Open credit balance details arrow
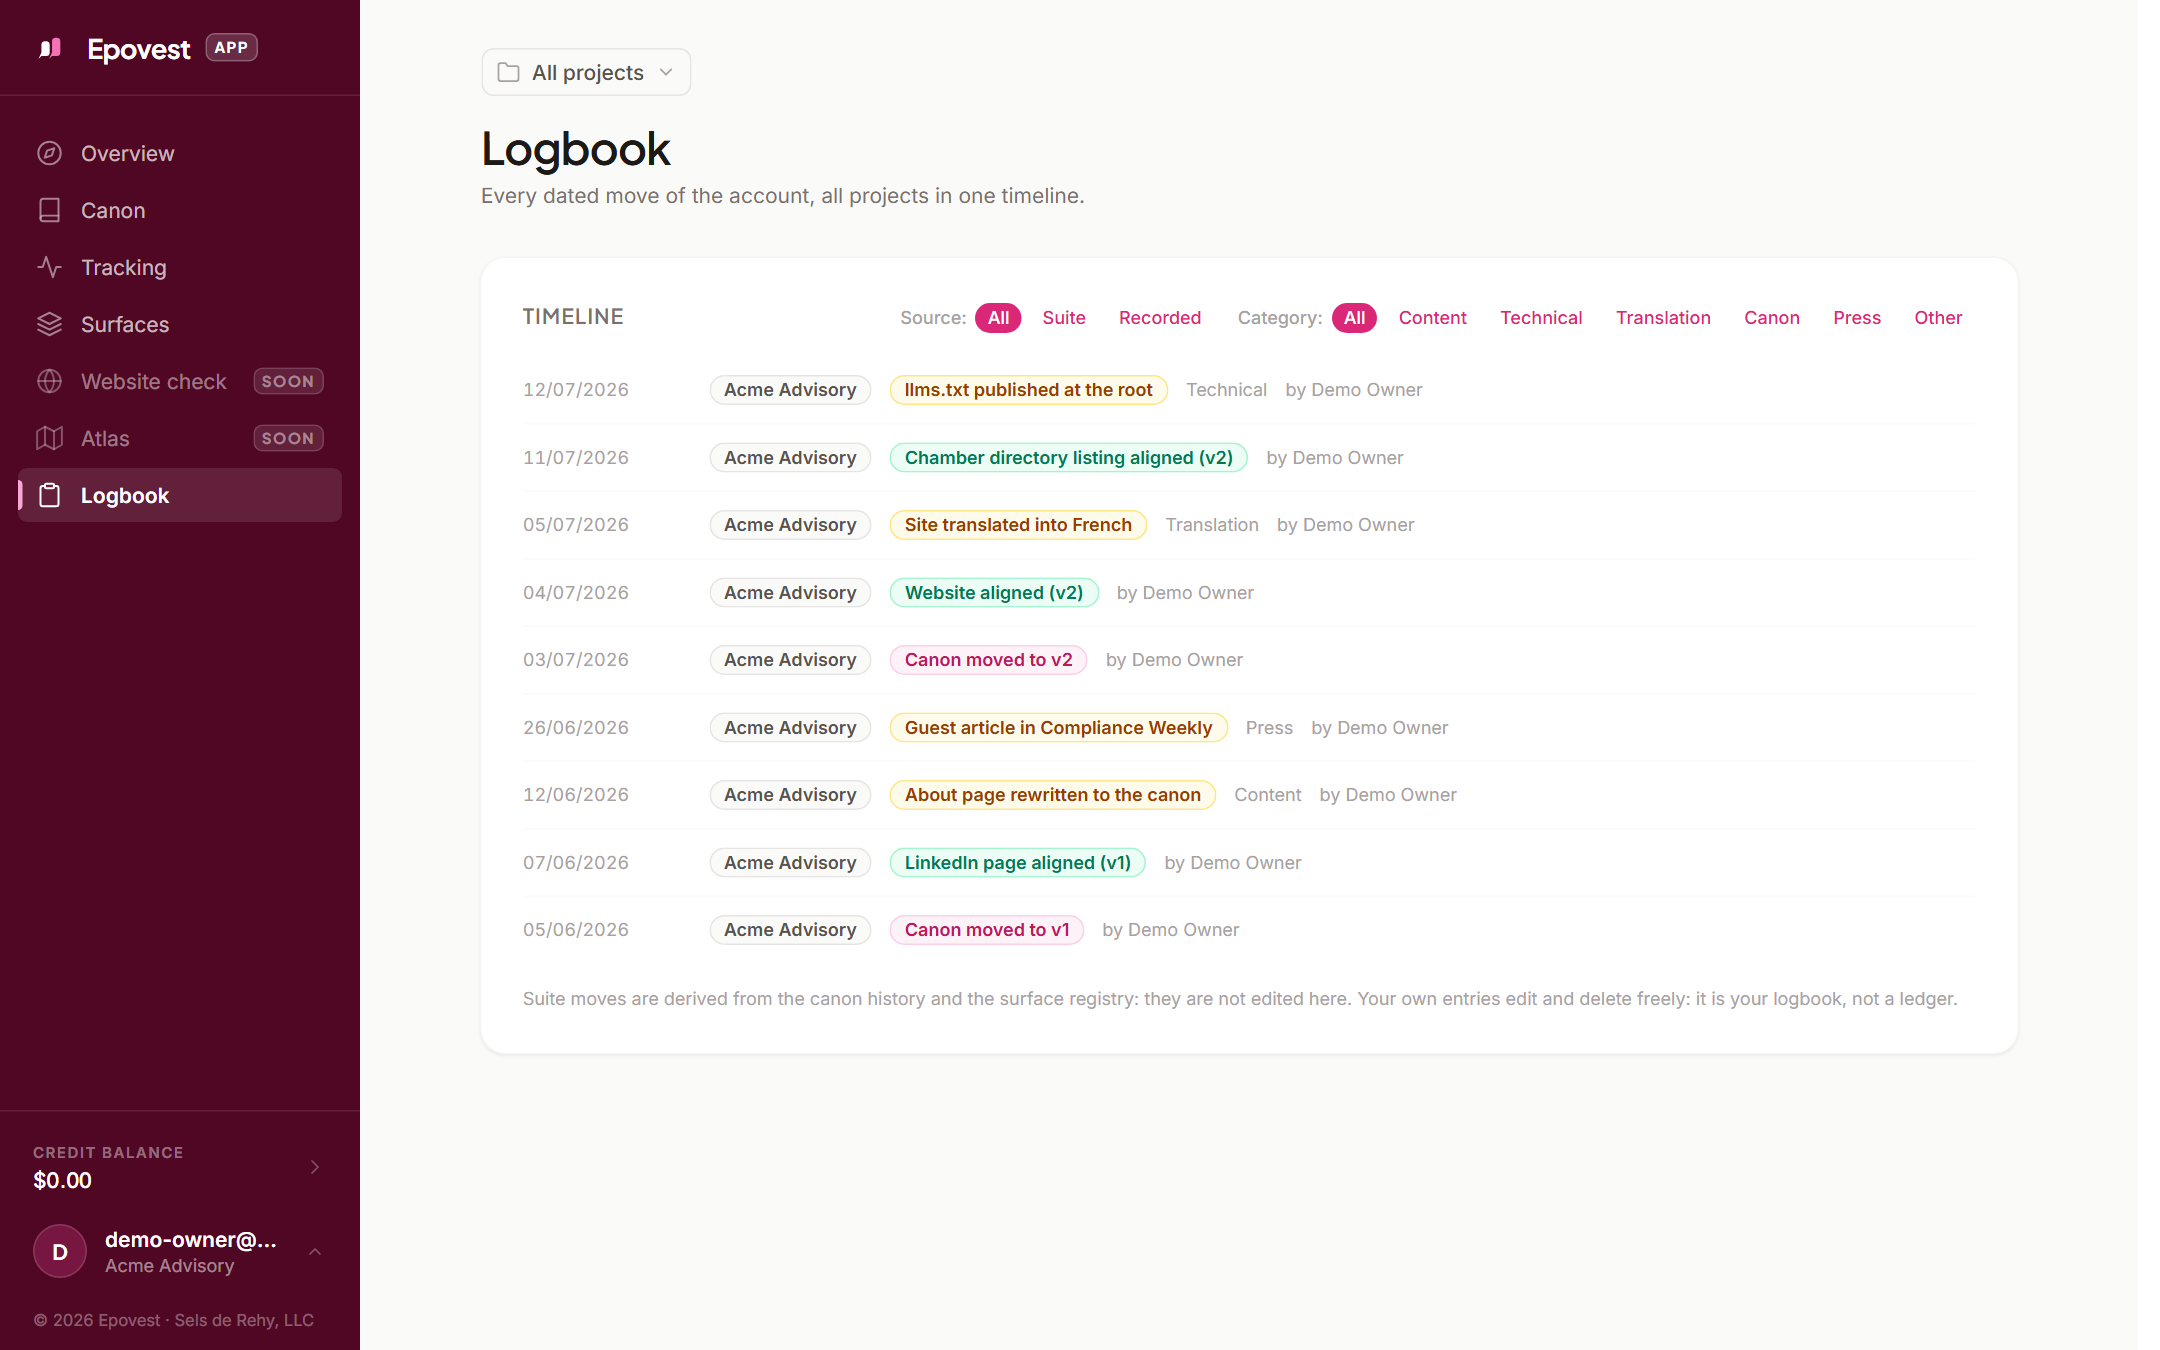 tap(315, 1167)
